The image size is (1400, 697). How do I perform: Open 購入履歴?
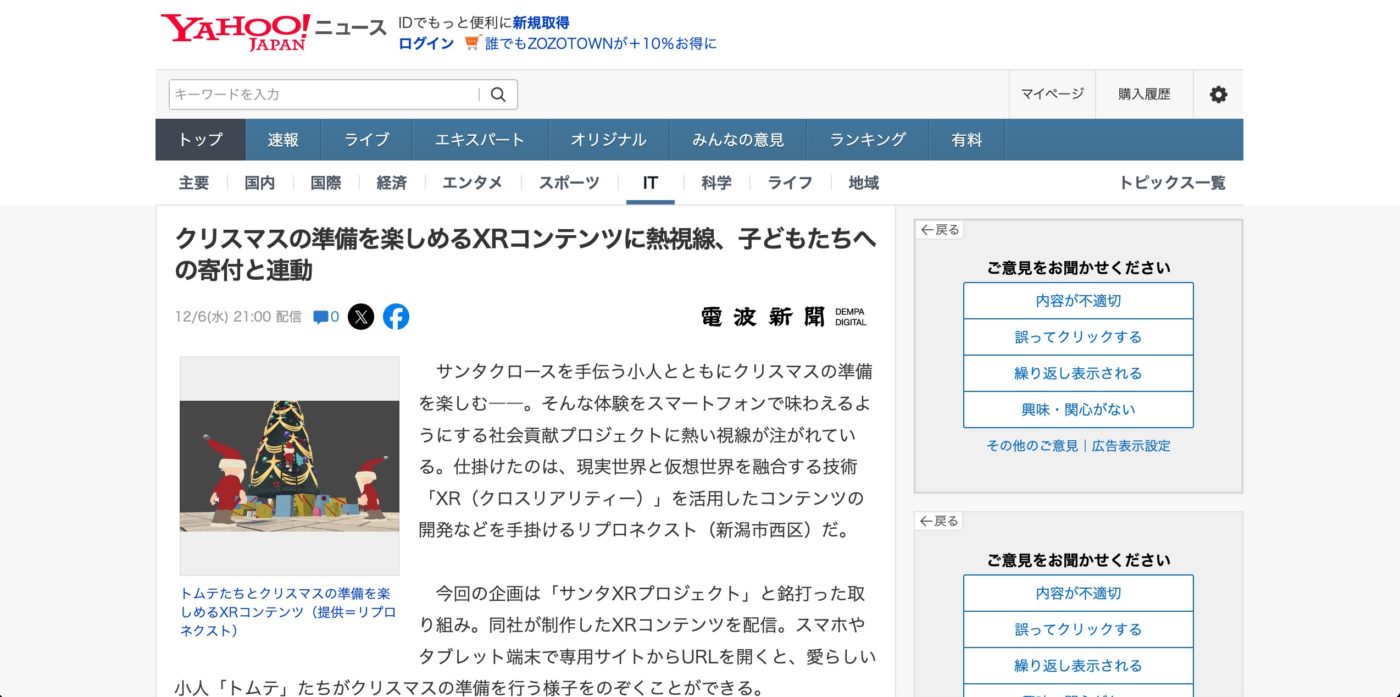click(1144, 94)
